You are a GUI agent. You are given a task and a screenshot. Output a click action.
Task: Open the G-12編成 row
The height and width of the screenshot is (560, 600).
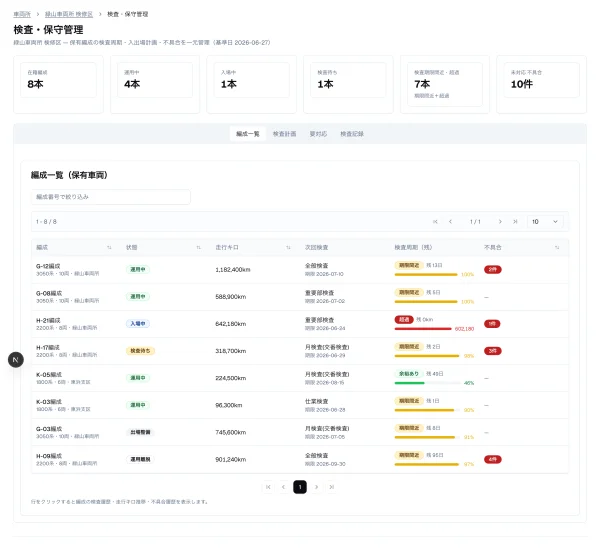tap(300, 269)
